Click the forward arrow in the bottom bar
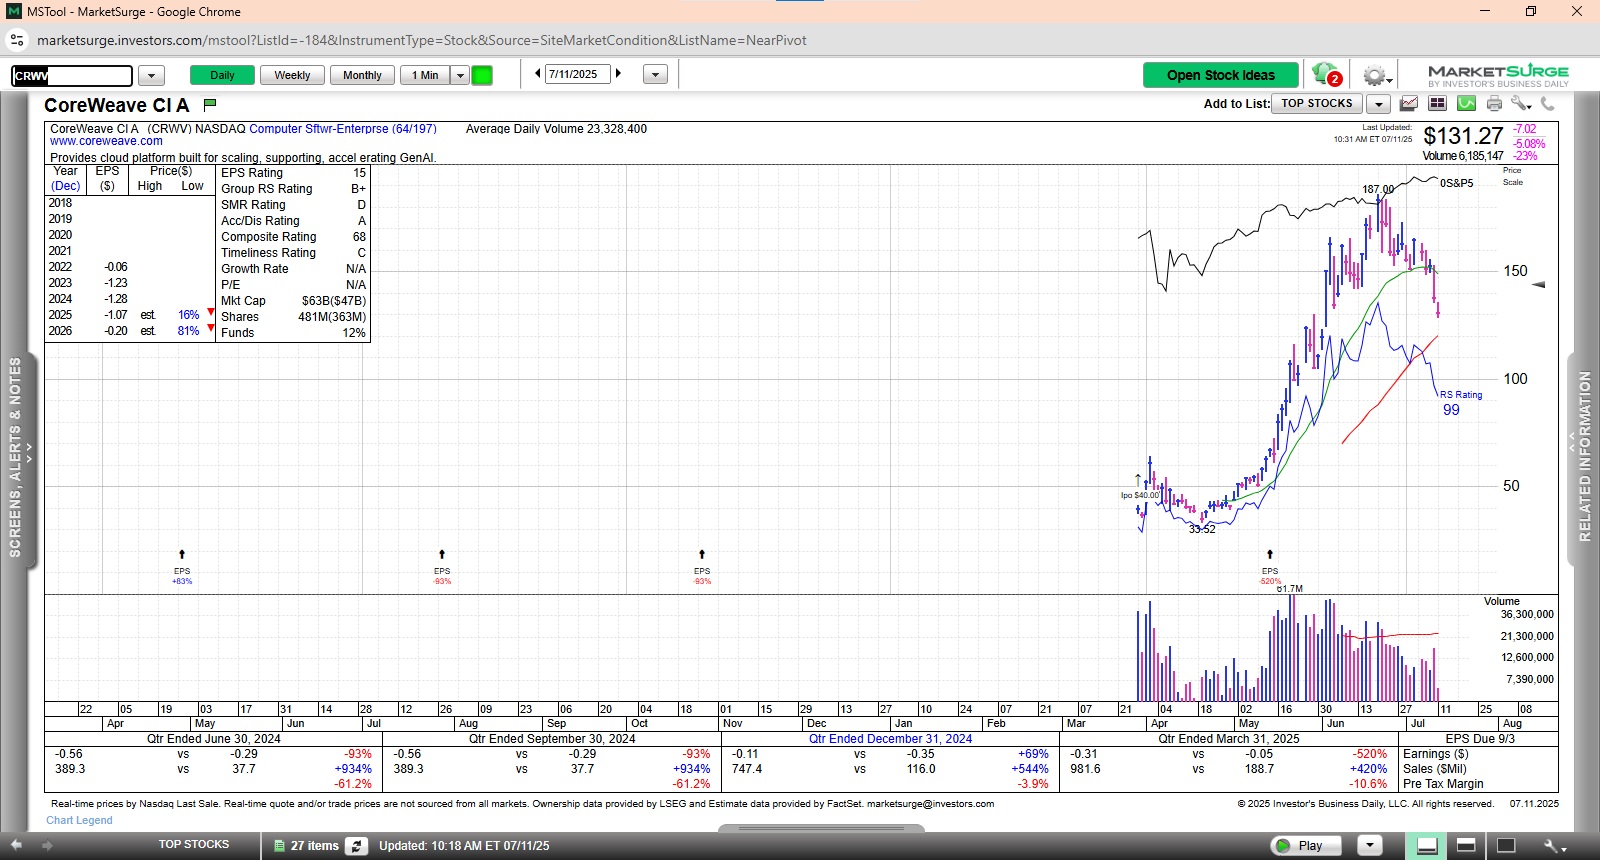This screenshot has width=1600, height=860. [46, 845]
